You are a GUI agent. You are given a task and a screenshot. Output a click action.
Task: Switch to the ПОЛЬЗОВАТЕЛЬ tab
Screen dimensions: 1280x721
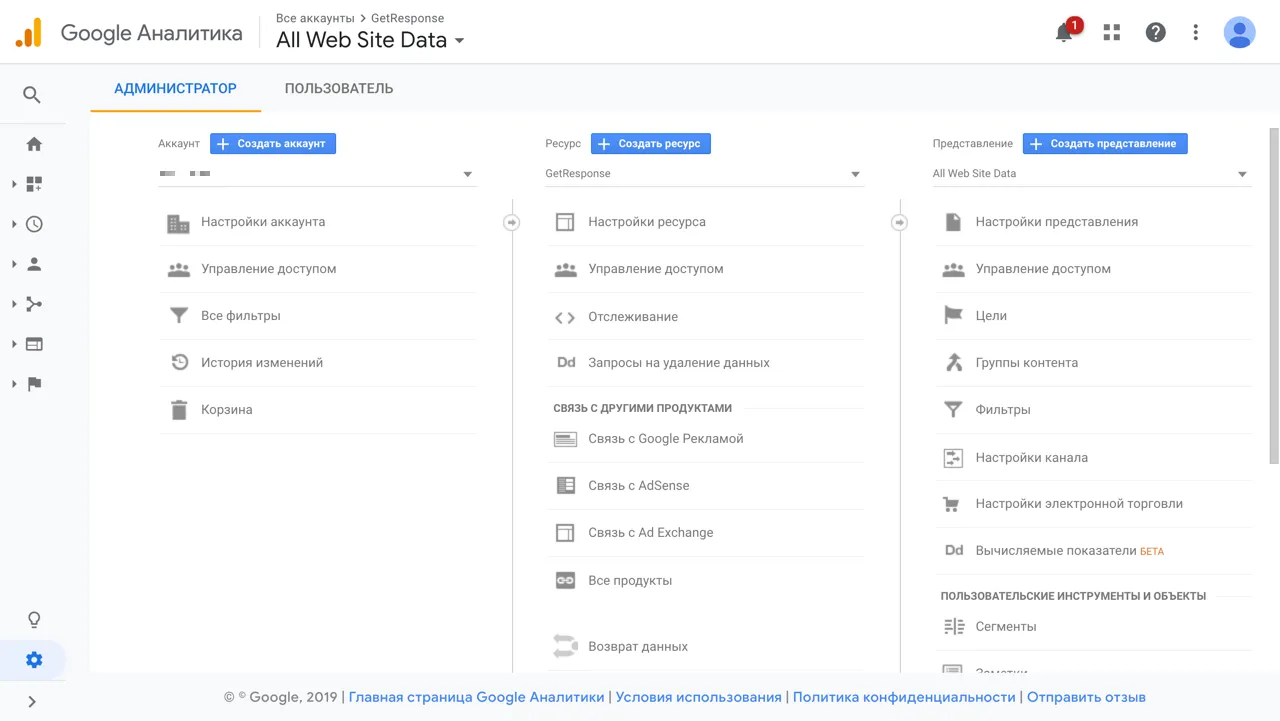point(339,89)
